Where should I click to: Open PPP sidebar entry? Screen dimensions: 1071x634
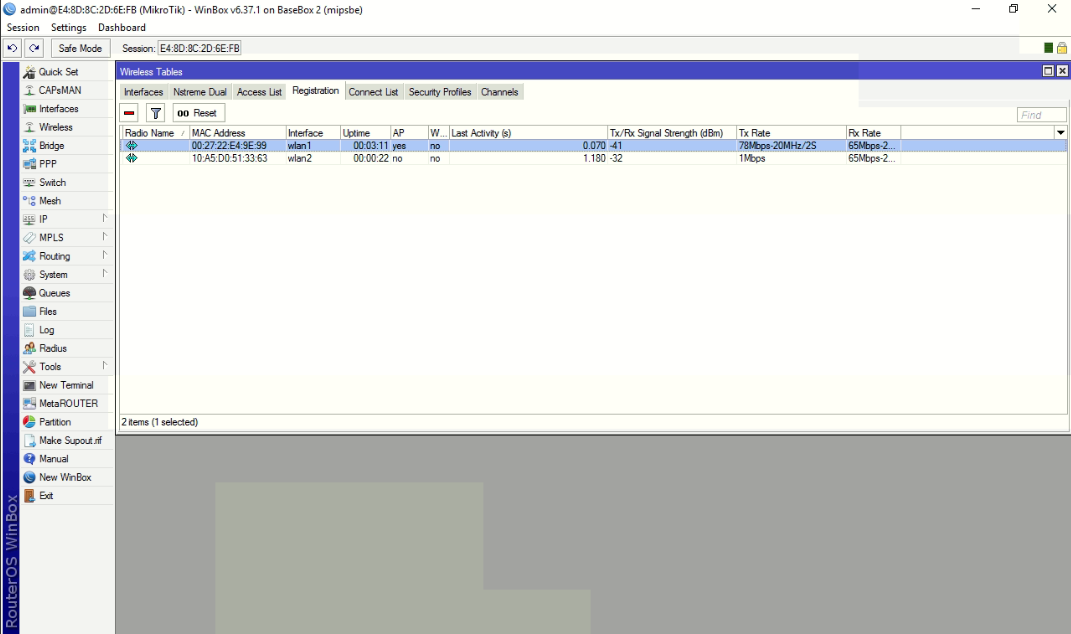point(67,164)
